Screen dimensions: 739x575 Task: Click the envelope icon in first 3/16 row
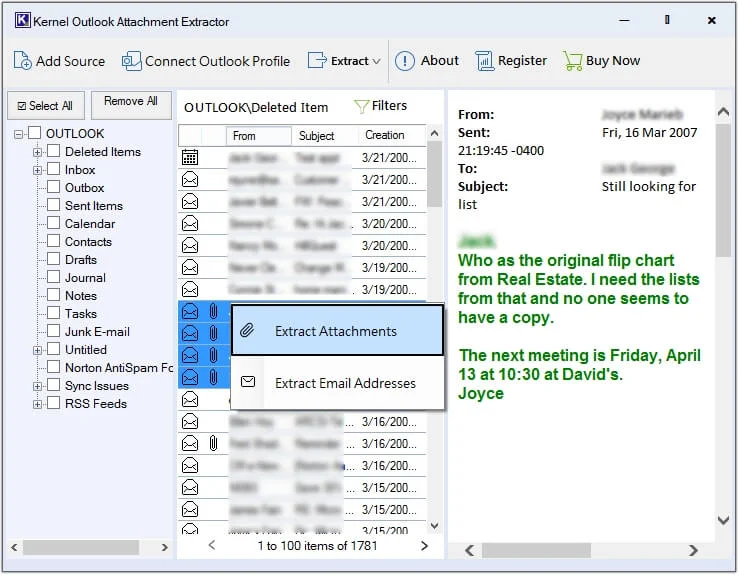(190, 421)
